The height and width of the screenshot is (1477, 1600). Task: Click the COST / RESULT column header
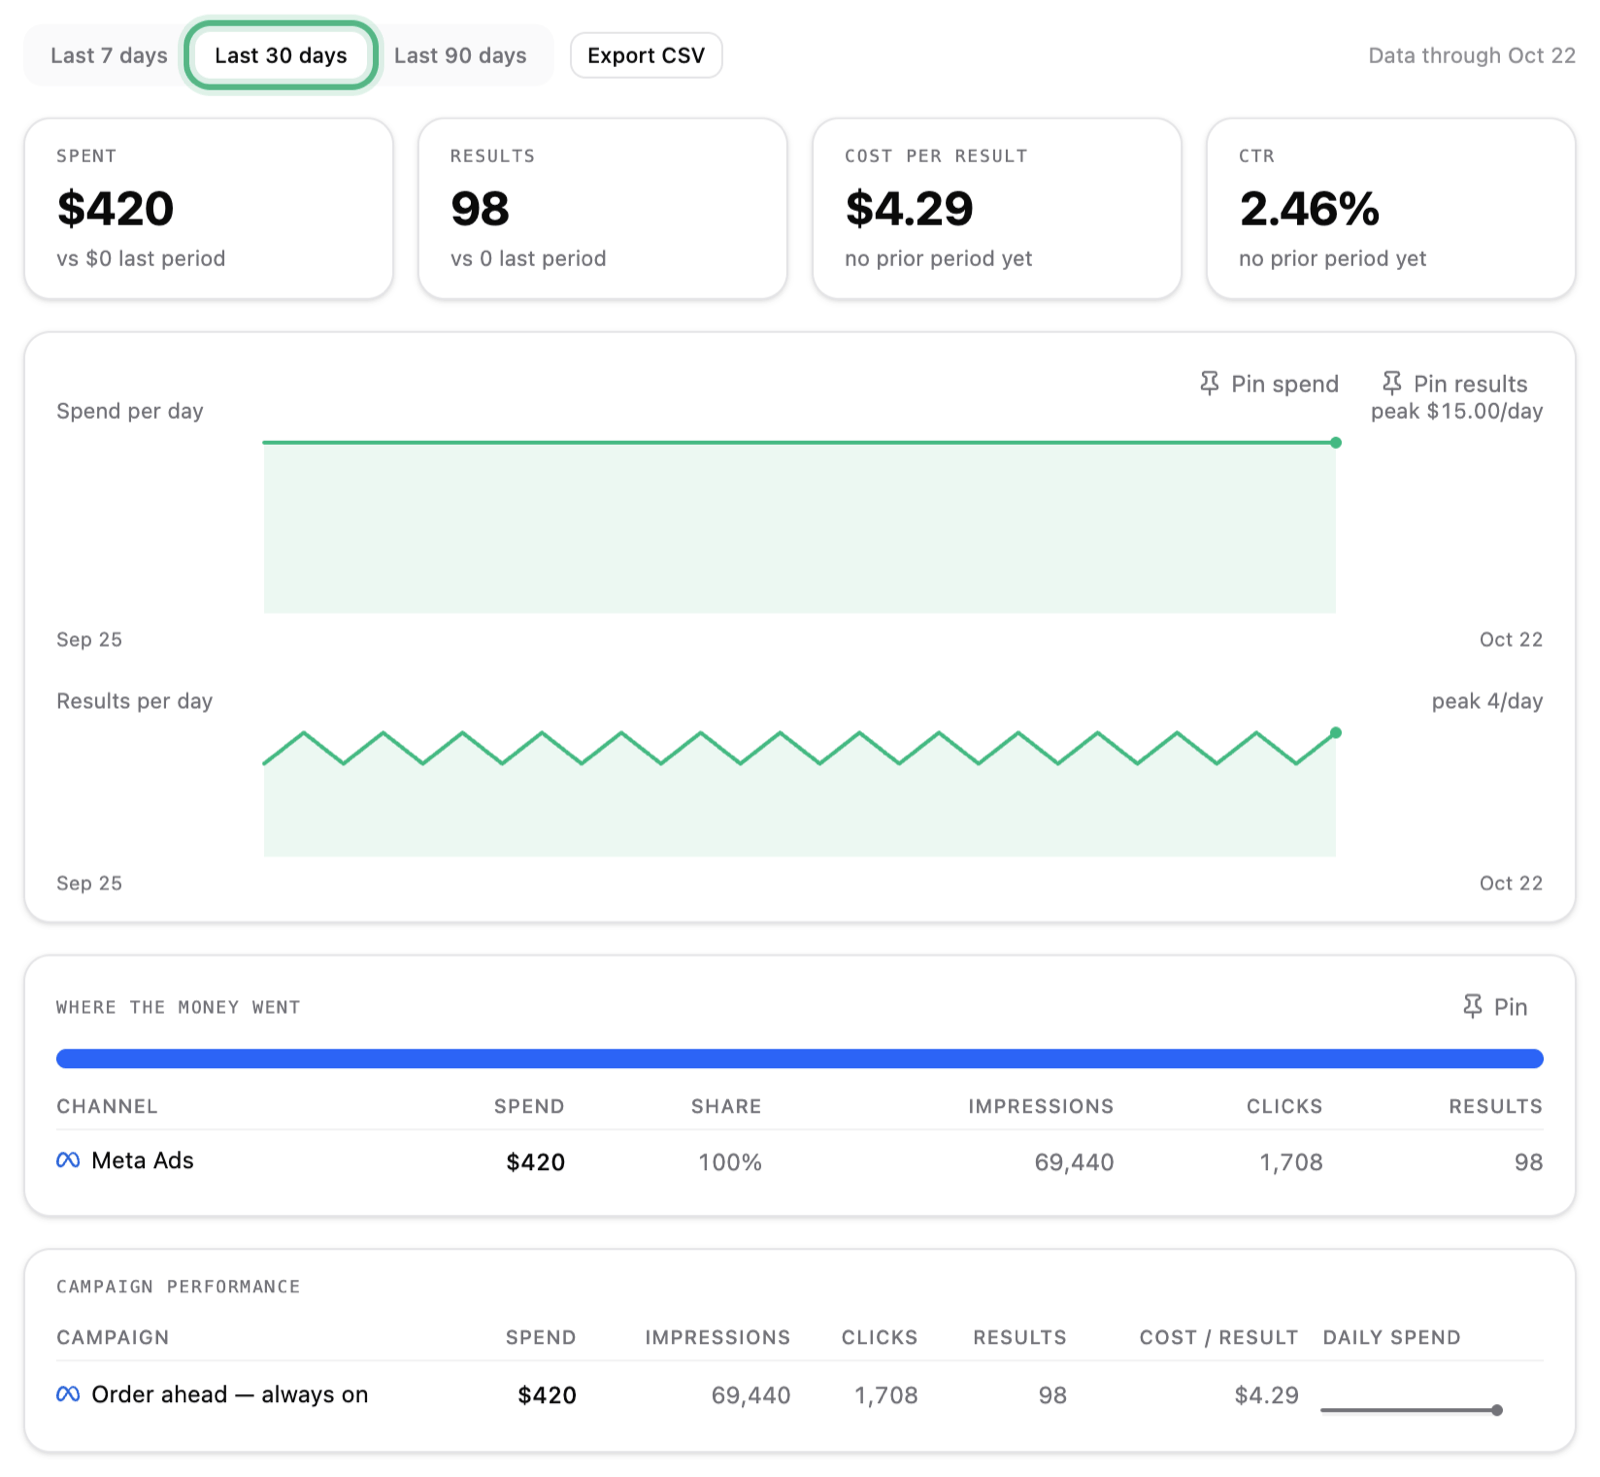(x=1219, y=1337)
